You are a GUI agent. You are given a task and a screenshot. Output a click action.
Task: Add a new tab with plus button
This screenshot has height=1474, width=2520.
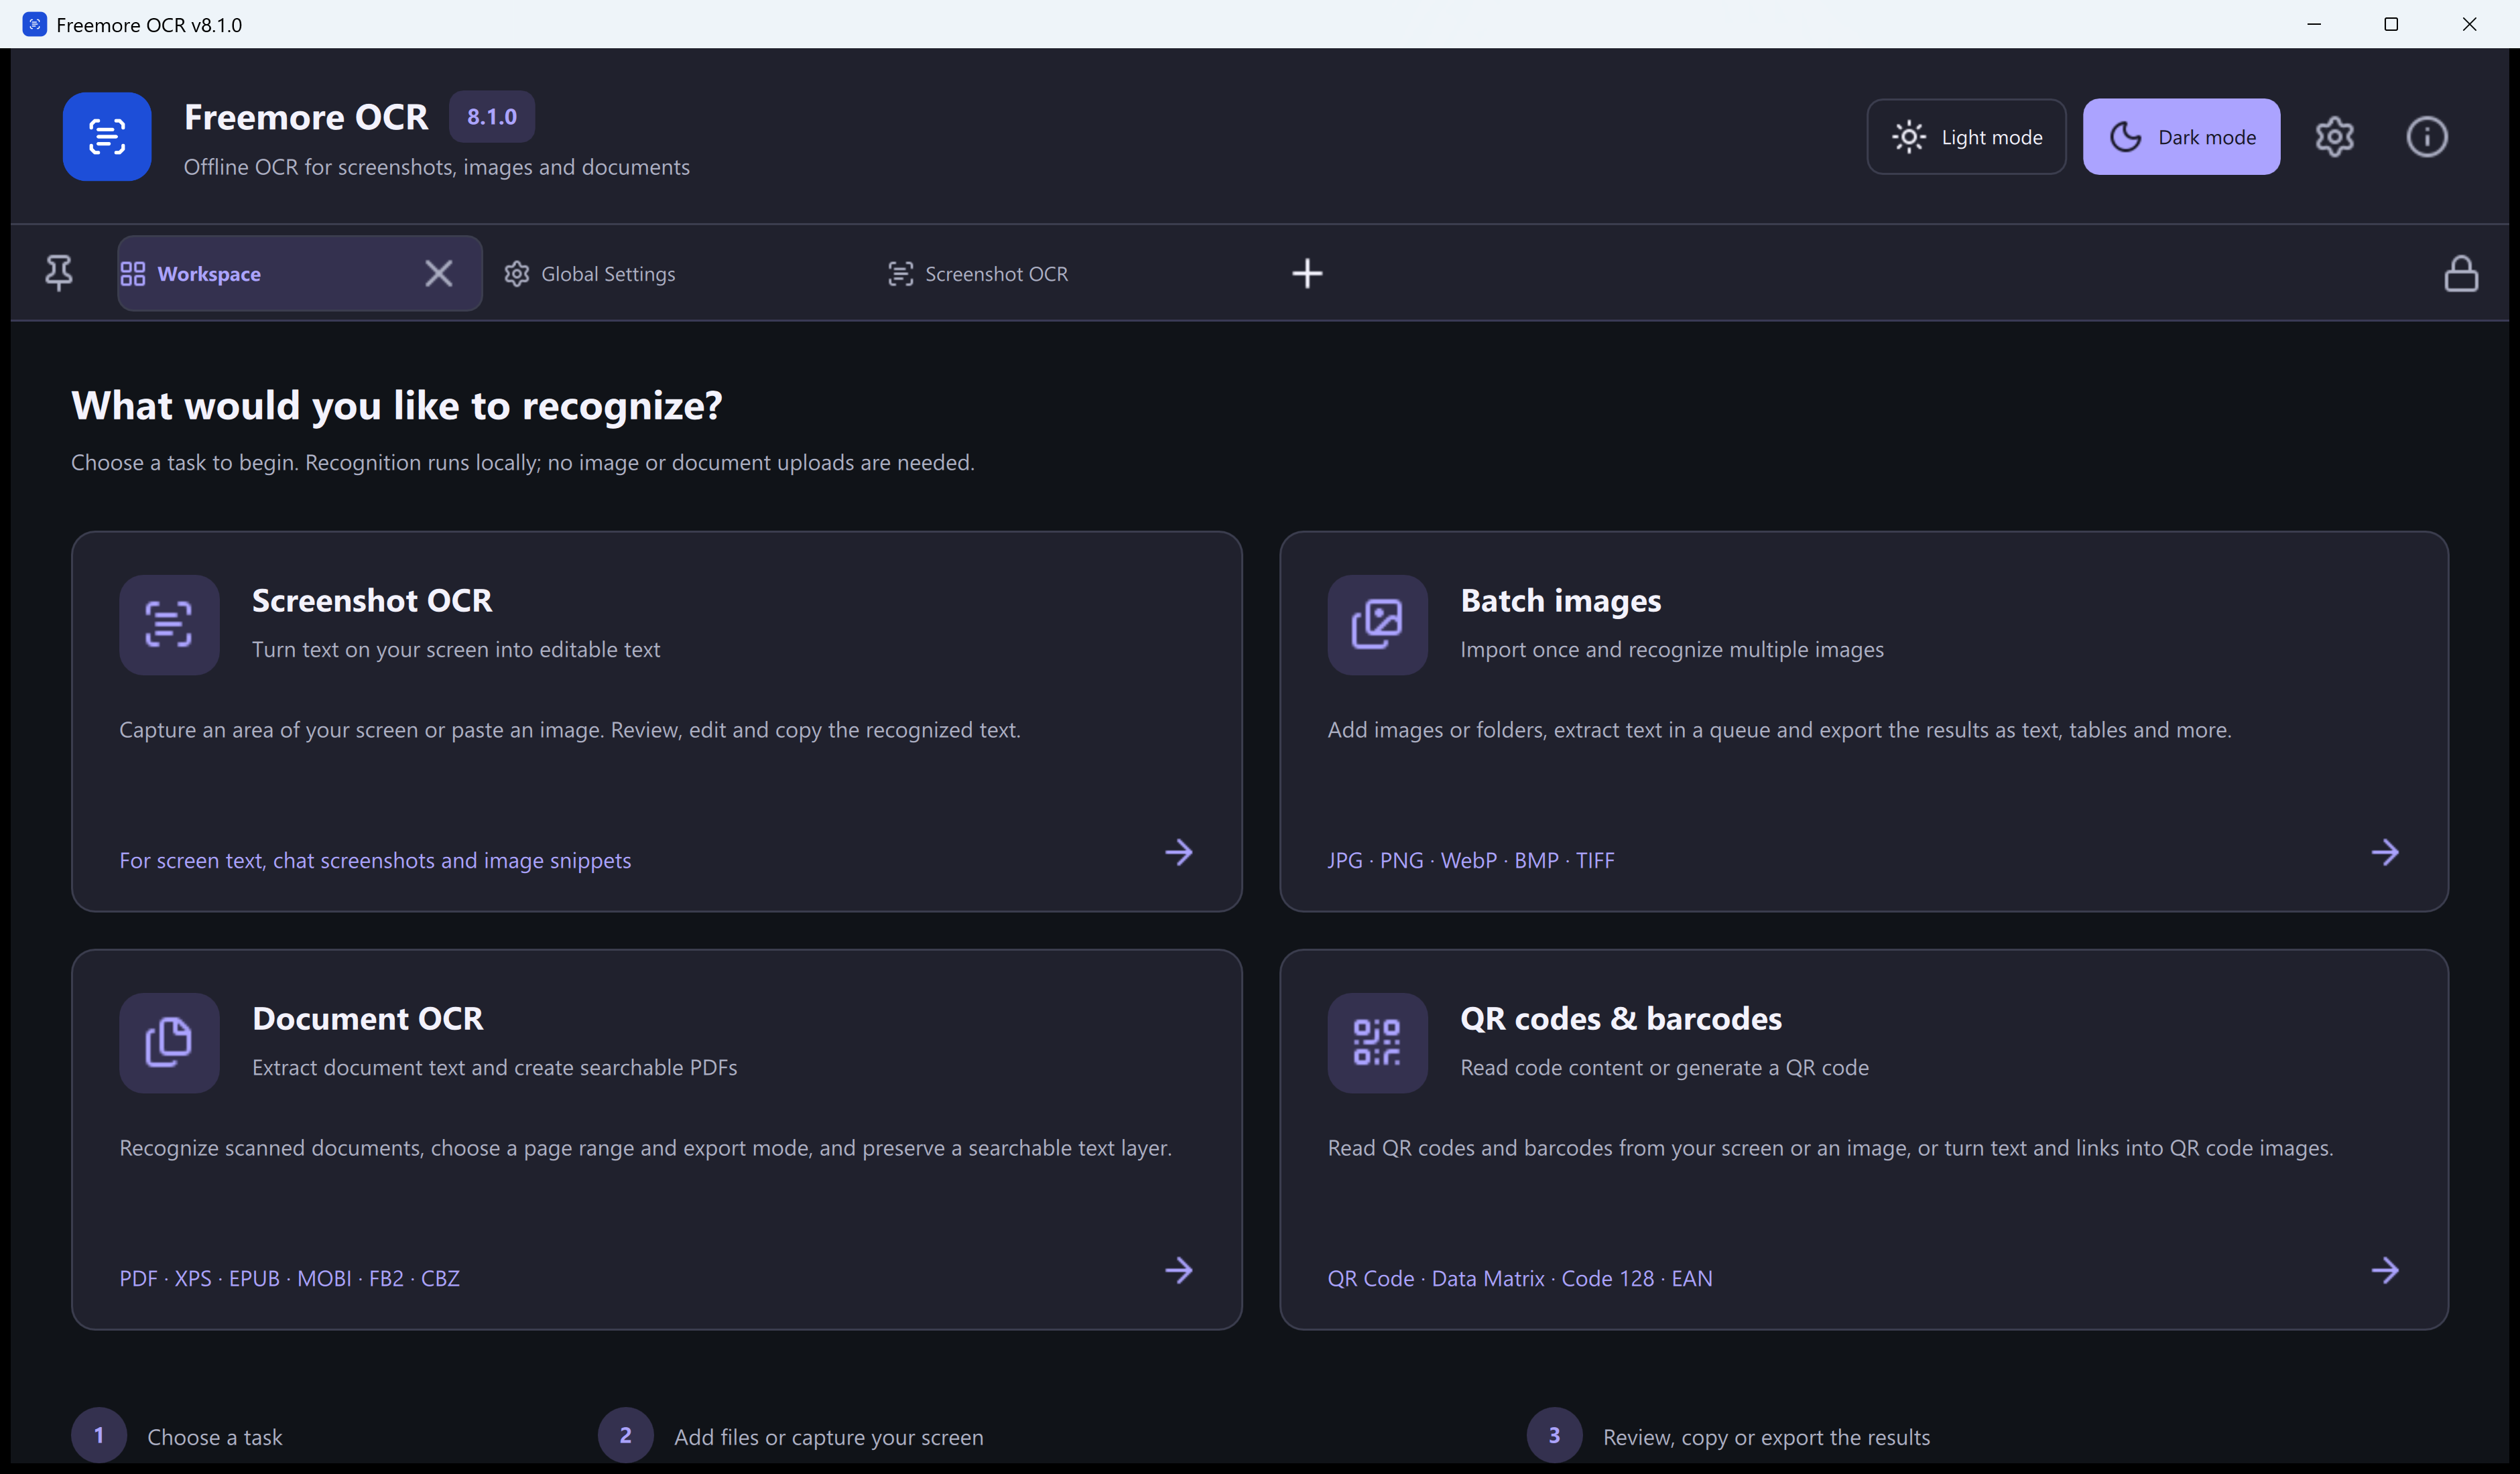coord(1307,273)
